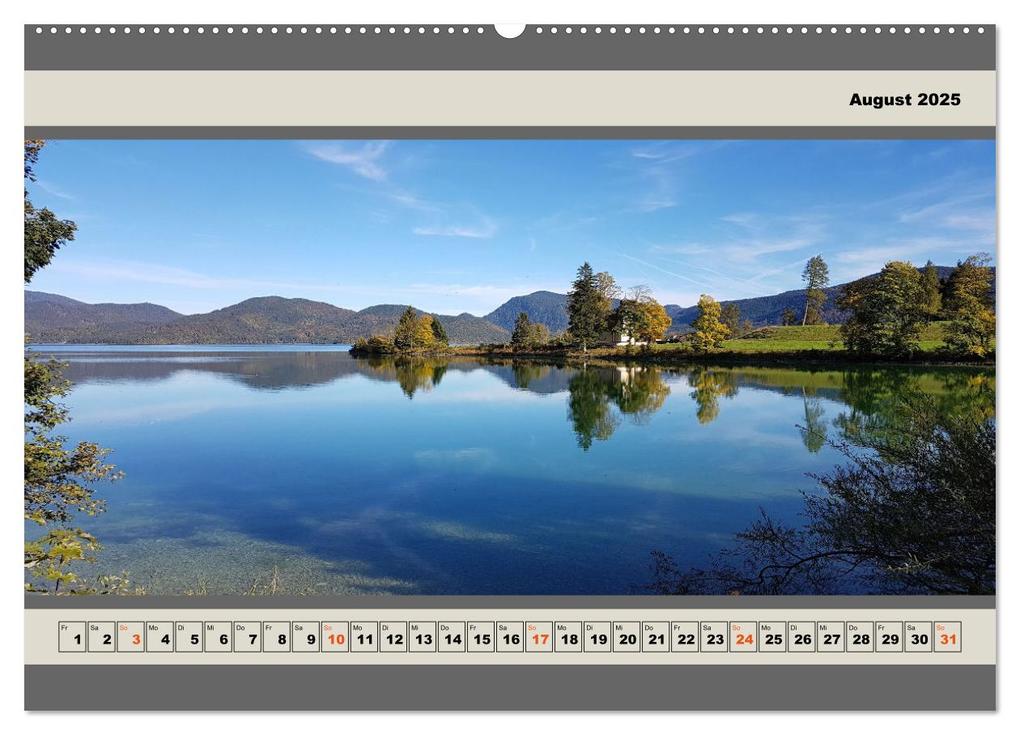
Task: Click day 12 Tuesday cell
Action: 393,637
